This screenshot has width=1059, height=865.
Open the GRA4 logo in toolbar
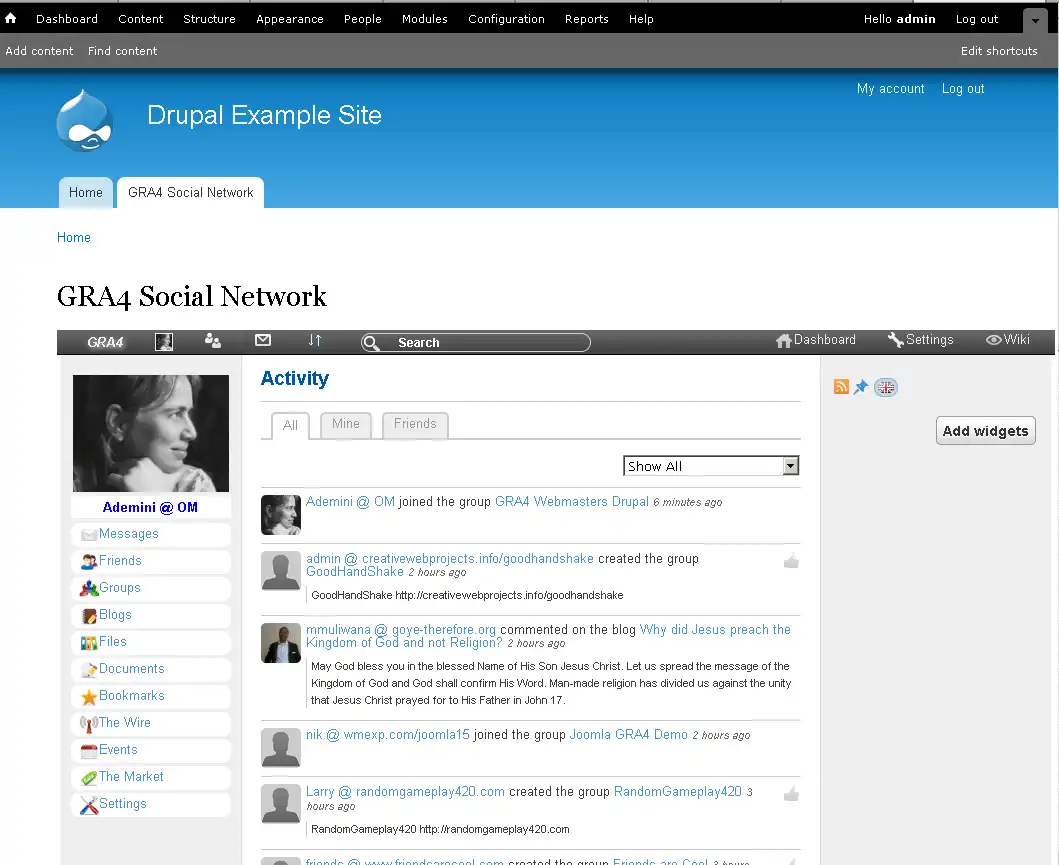tap(105, 342)
